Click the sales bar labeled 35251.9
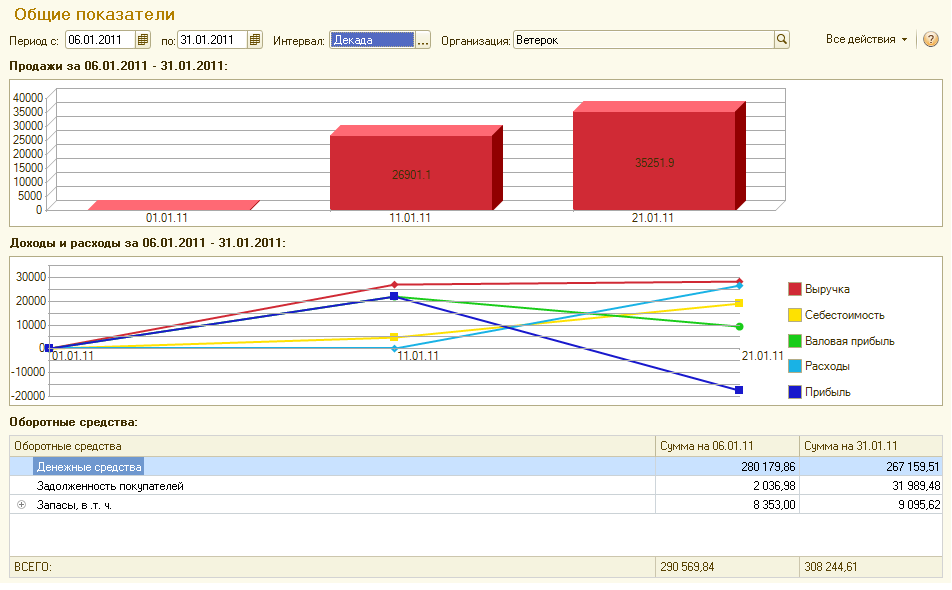 point(654,161)
